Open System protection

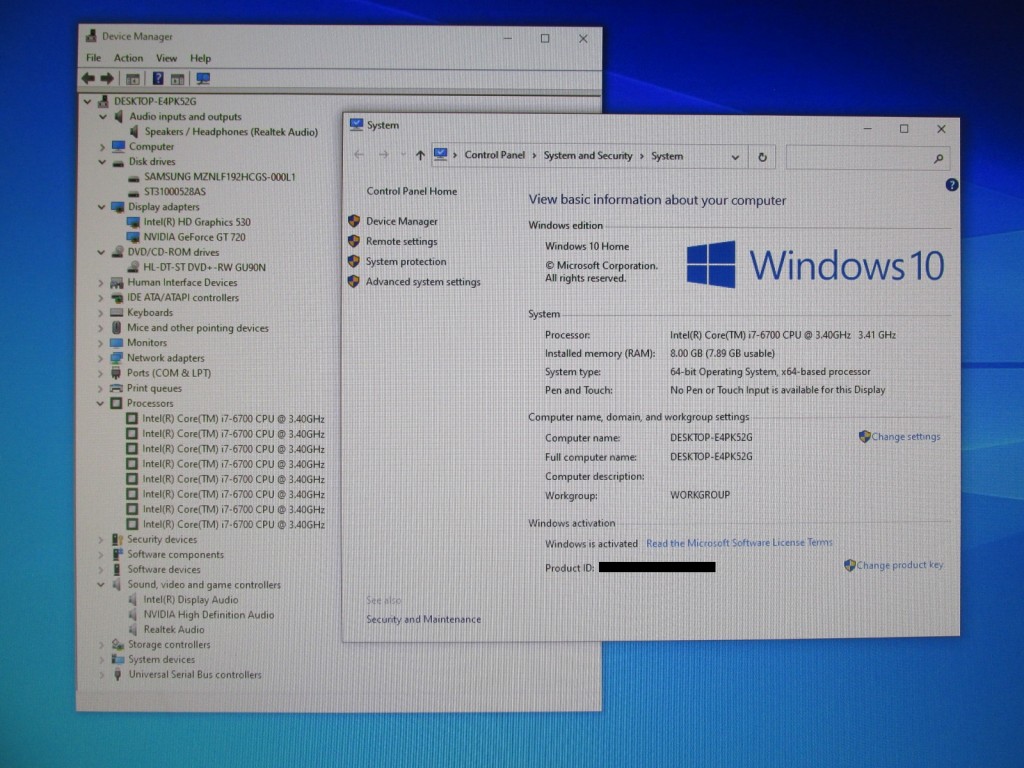[406, 262]
